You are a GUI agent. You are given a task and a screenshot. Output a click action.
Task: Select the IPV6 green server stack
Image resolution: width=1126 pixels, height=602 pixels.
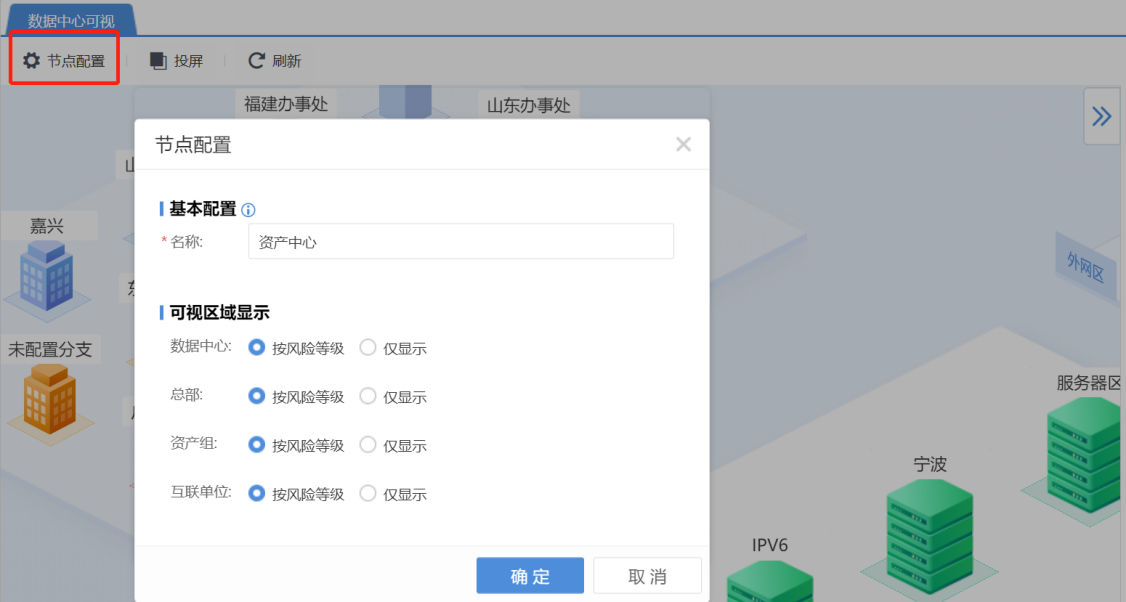pos(770,582)
